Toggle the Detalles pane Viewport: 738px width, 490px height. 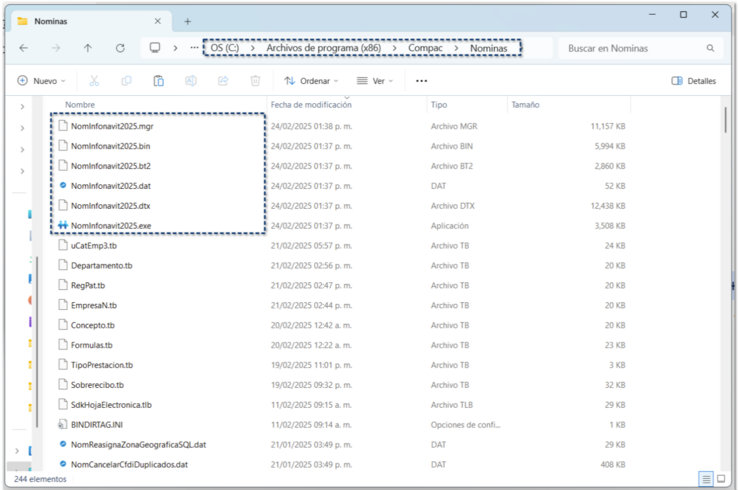click(x=694, y=81)
